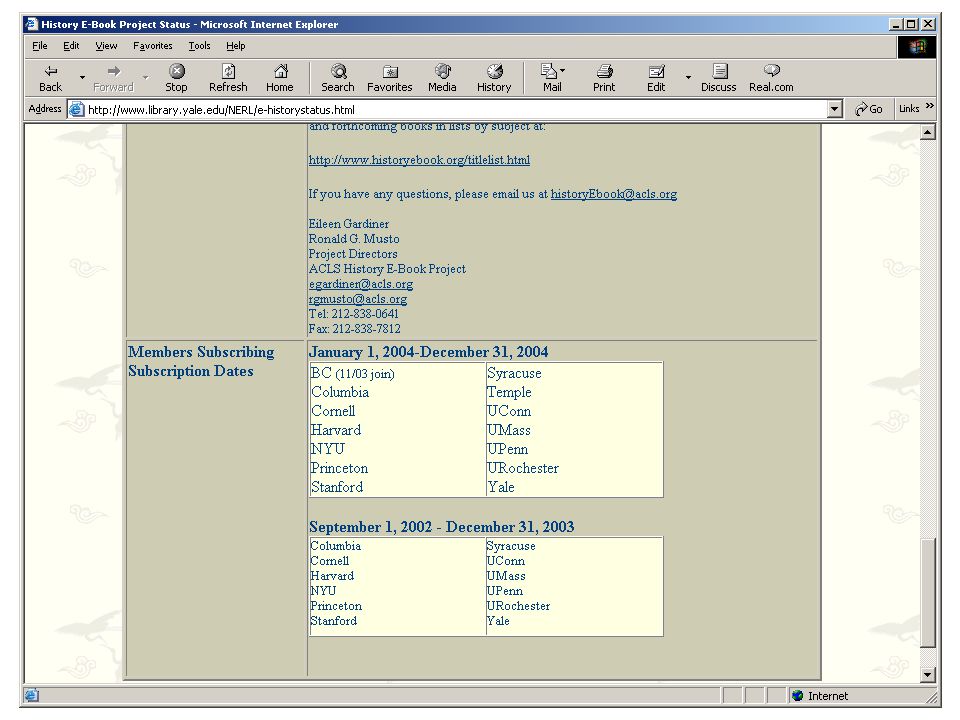Go Back using the toolbar arrow
The width and height of the screenshot is (960, 720).
(51, 78)
